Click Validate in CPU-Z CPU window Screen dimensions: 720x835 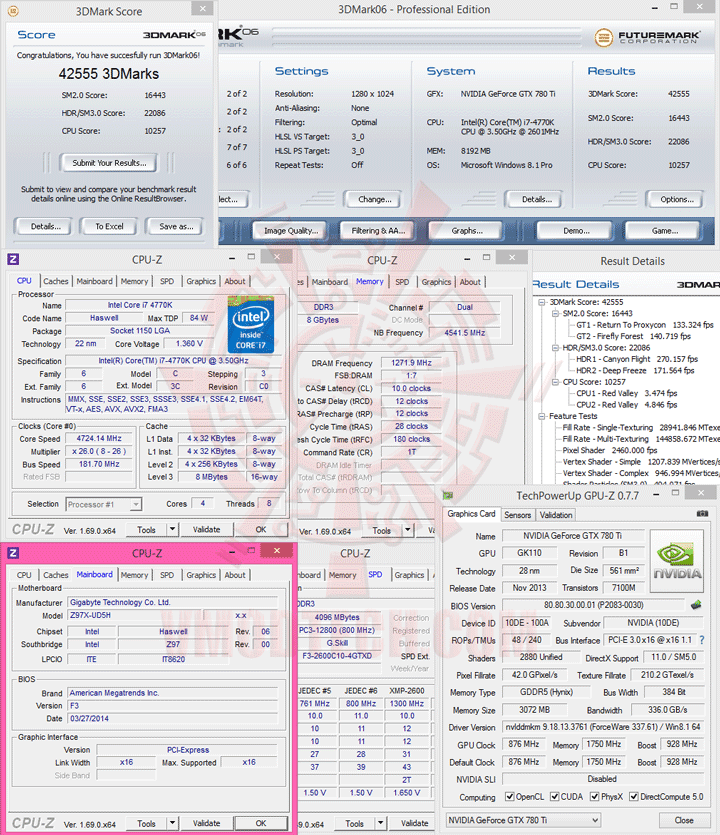click(x=206, y=529)
